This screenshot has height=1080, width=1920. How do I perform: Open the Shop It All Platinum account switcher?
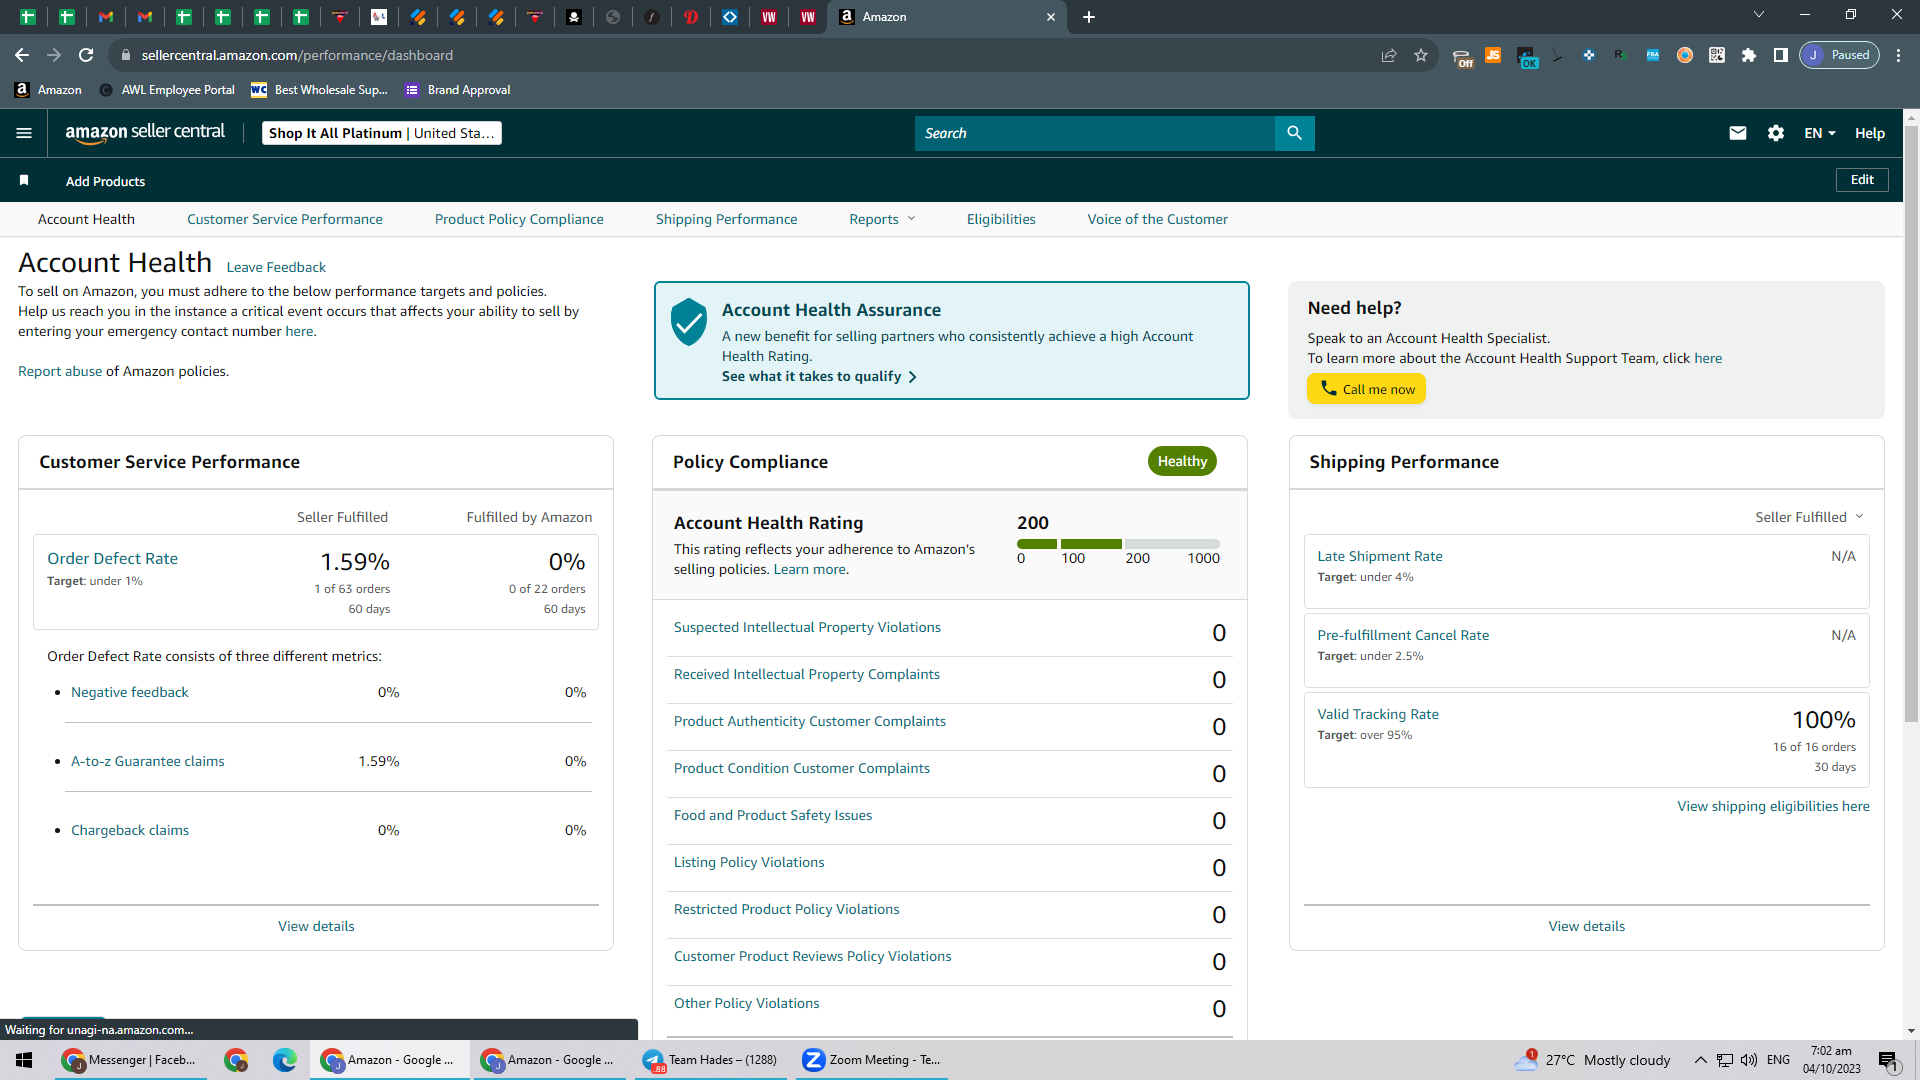click(x=382, y=133)
